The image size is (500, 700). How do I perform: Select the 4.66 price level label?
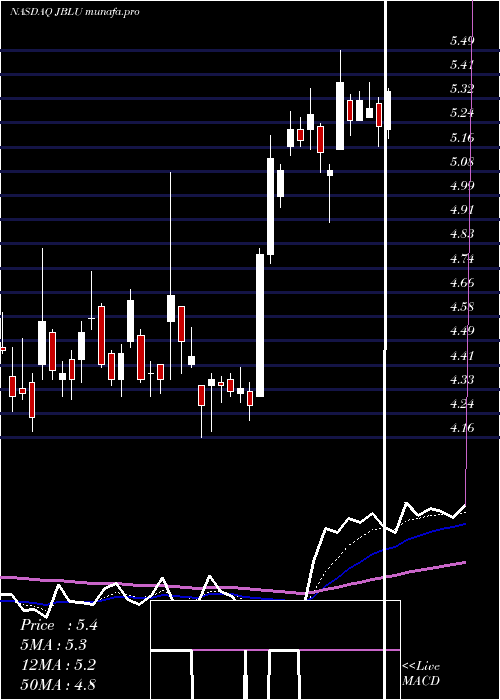pos(462,283)
